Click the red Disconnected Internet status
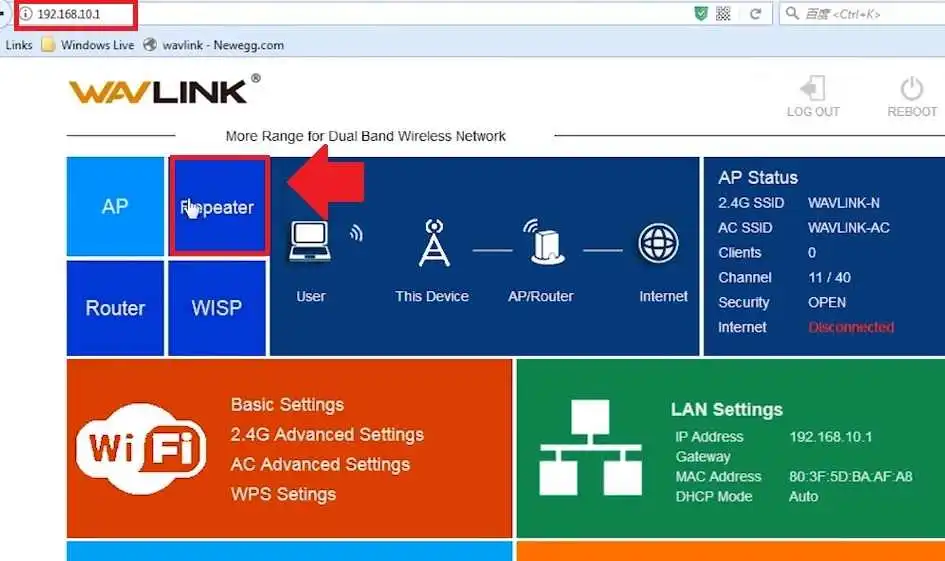The image size is (945, 561). (x=851, y=327)
